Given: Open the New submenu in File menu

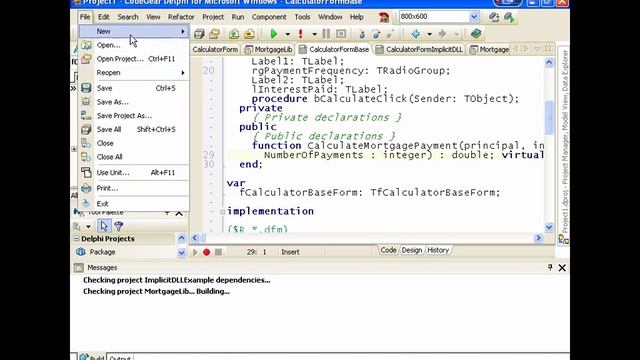Looking at the screenshot, I should pos(133,31).
